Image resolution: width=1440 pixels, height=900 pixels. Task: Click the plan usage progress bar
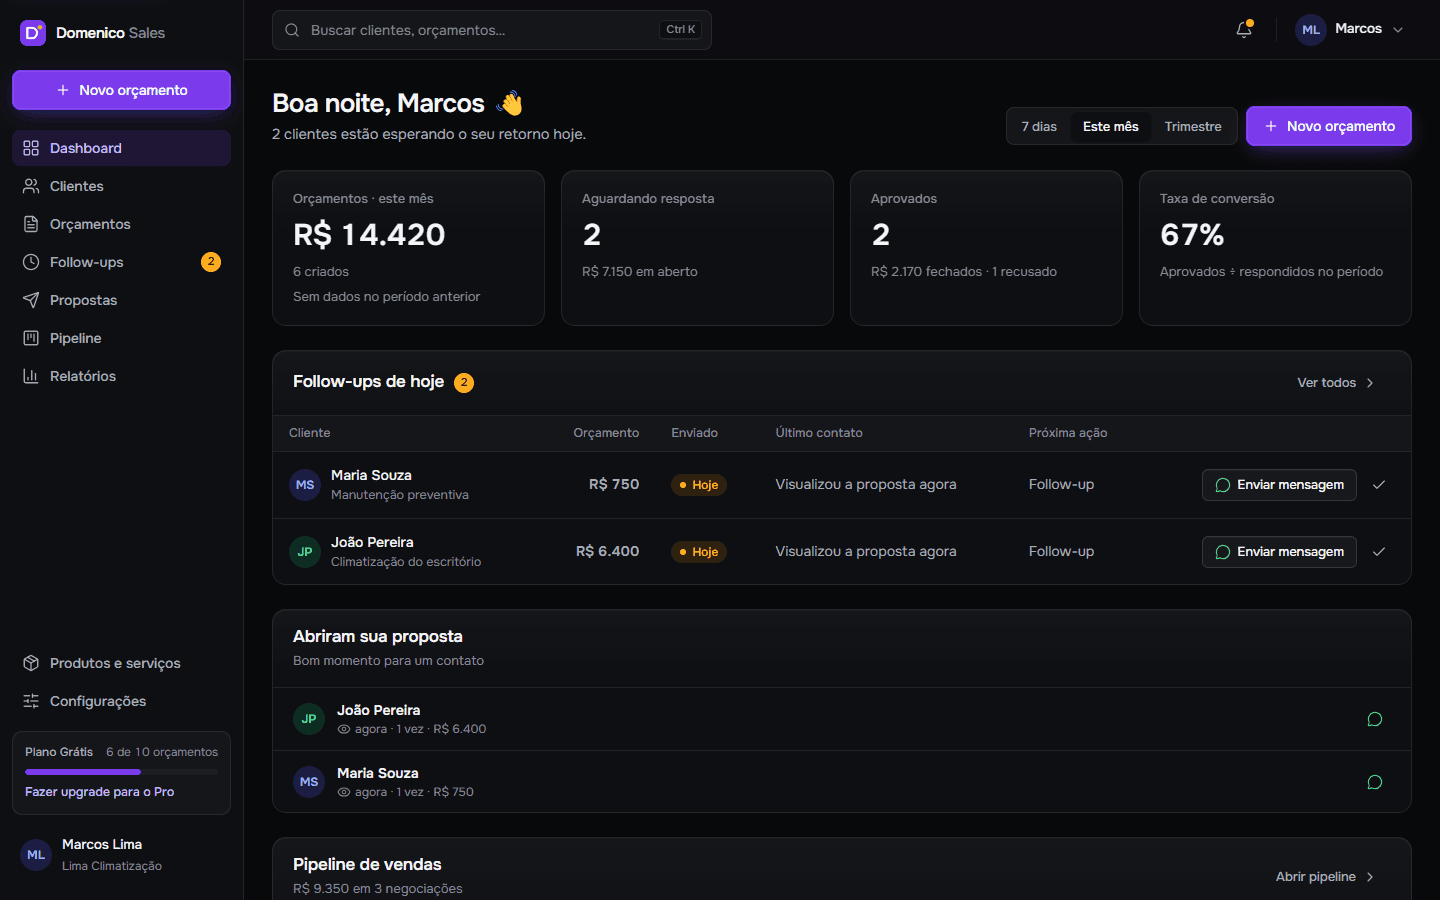[121, 772]
